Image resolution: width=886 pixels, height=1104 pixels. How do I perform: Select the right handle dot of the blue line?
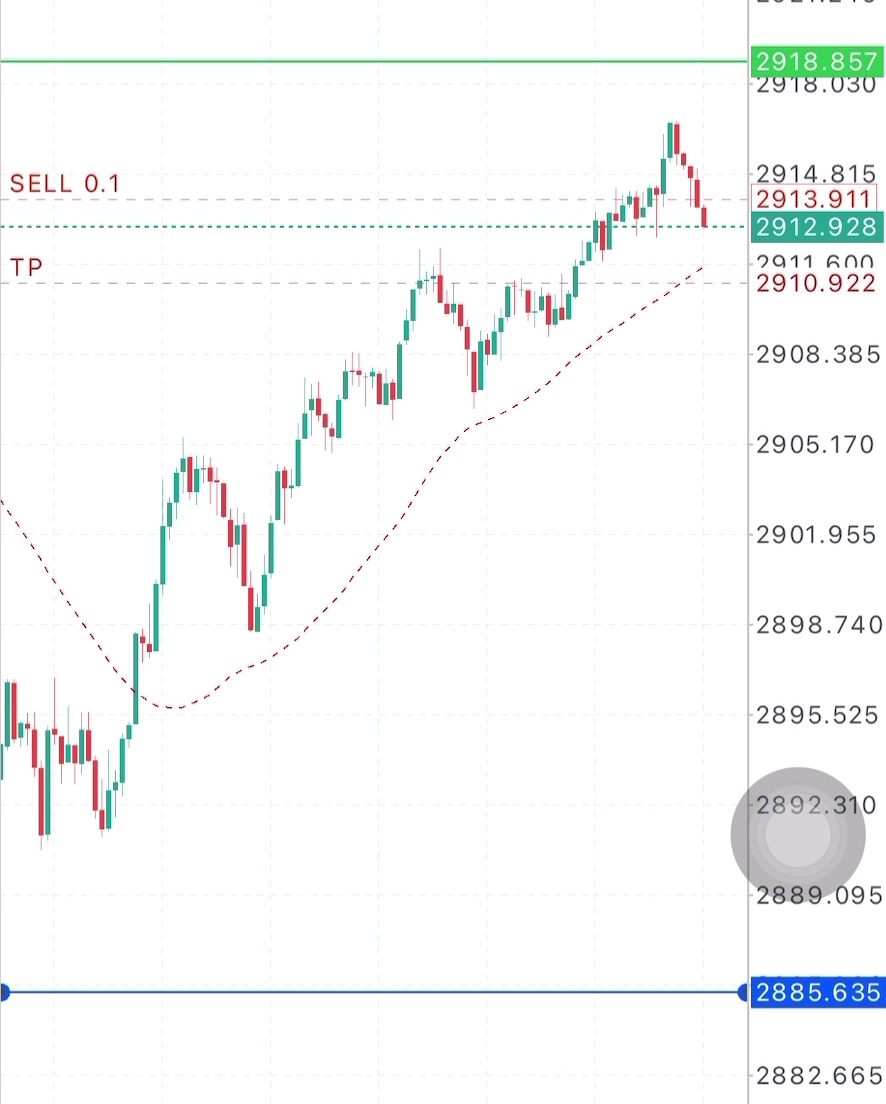(x=743, y=992)
